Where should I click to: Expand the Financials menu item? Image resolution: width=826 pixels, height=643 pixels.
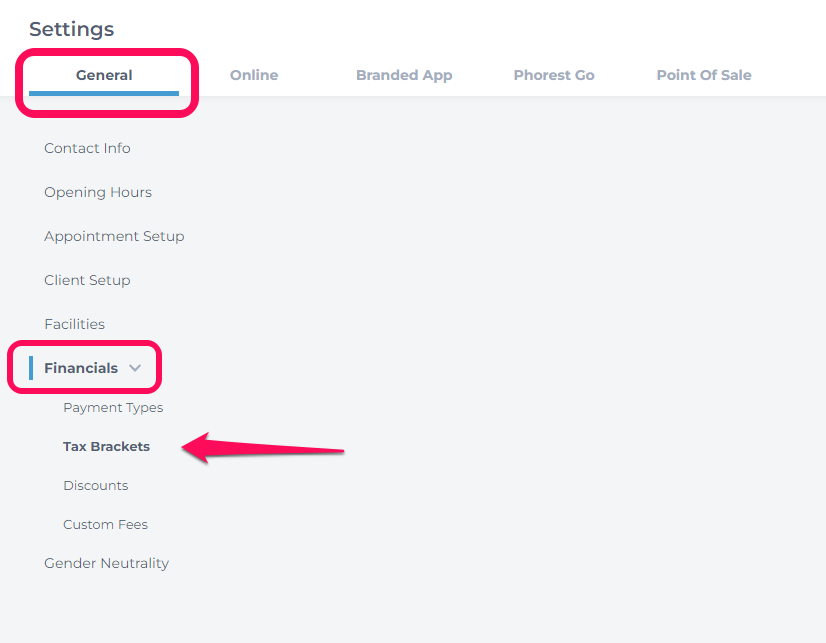[81, 368]
